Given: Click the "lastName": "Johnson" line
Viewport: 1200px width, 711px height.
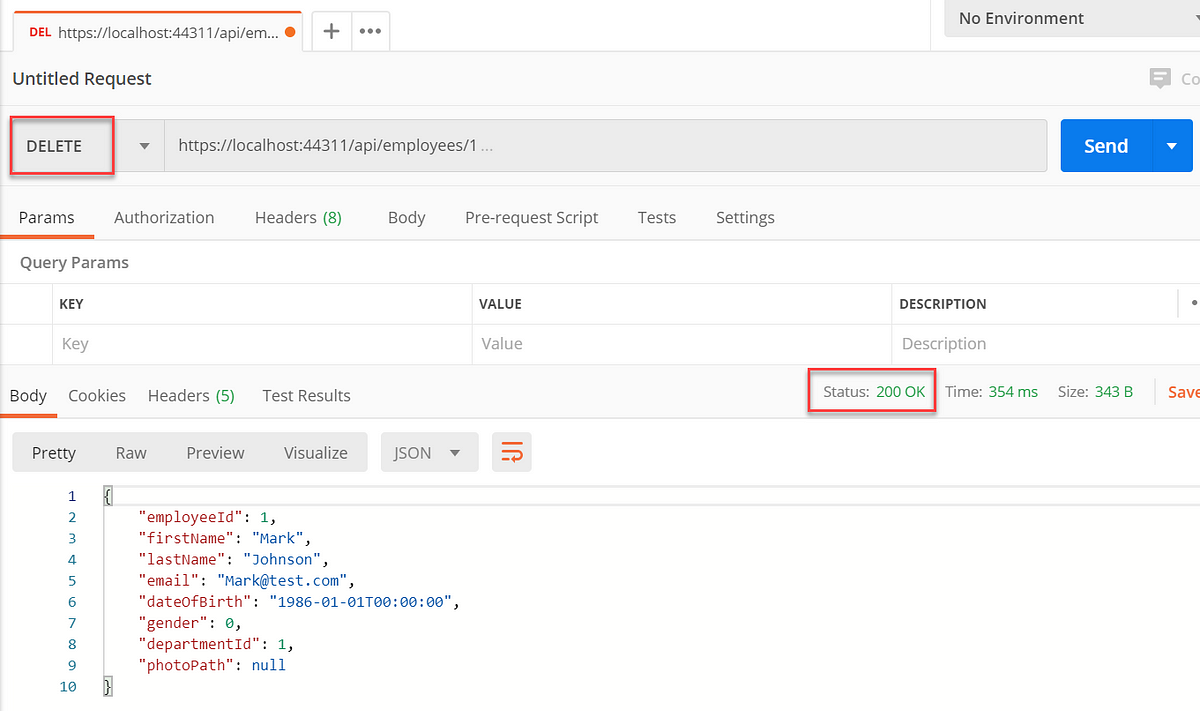Looking at the screenshot, I should (x=234, y=559).
